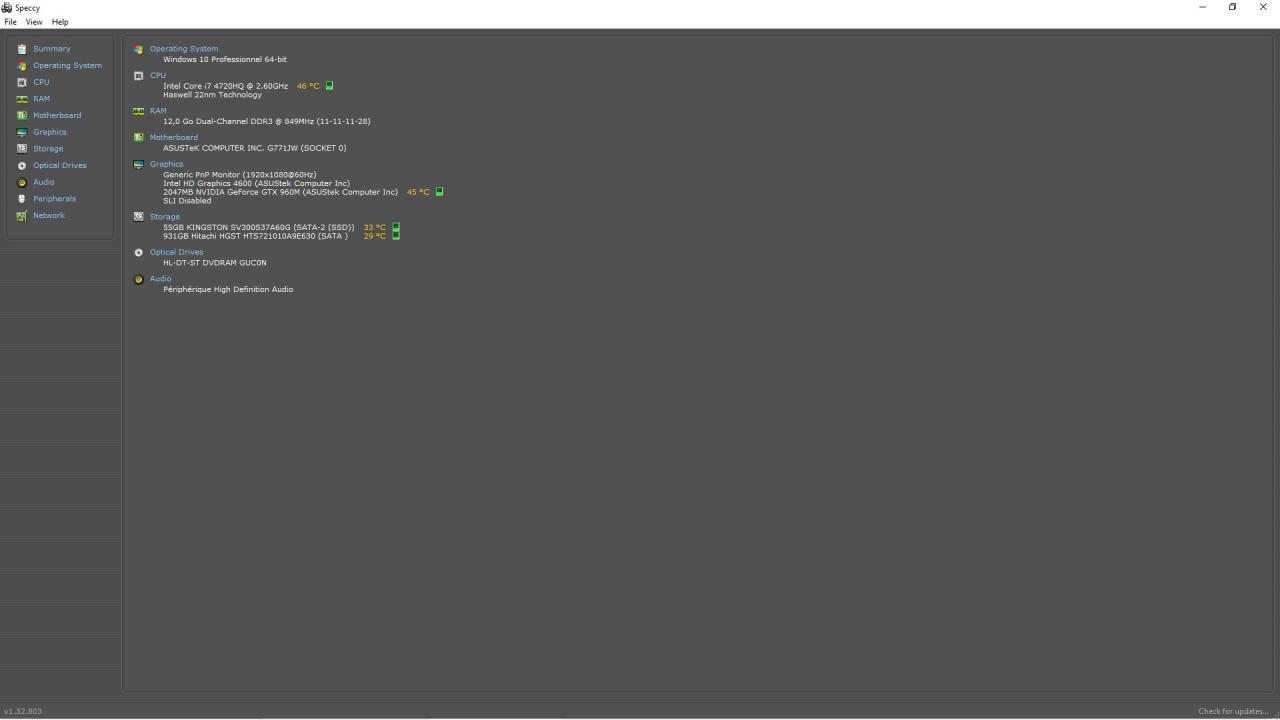Open the Motherboard icon in sidebar
The image size is (1280, 720).
(x=22, y=115)
